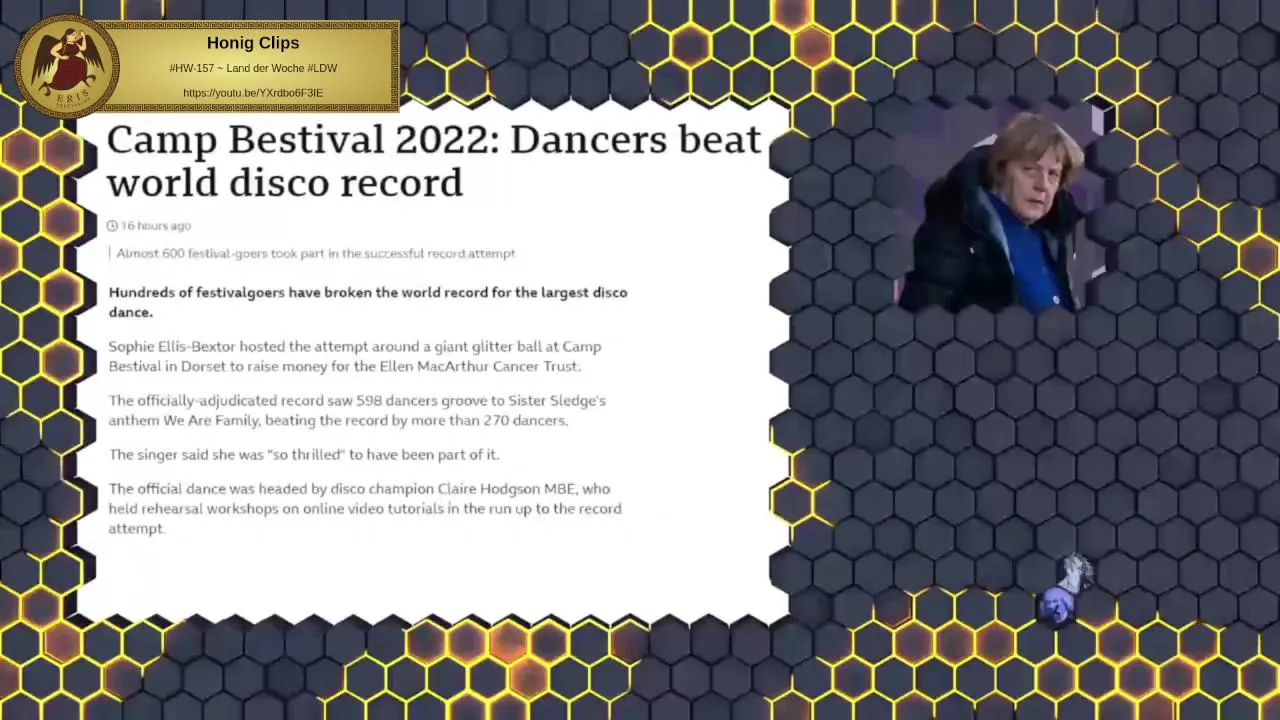Viewport: 1280px width, 720px height.
Task: Click the Almost 600 festival-goers caption
Action: click(x=316, y=254)
